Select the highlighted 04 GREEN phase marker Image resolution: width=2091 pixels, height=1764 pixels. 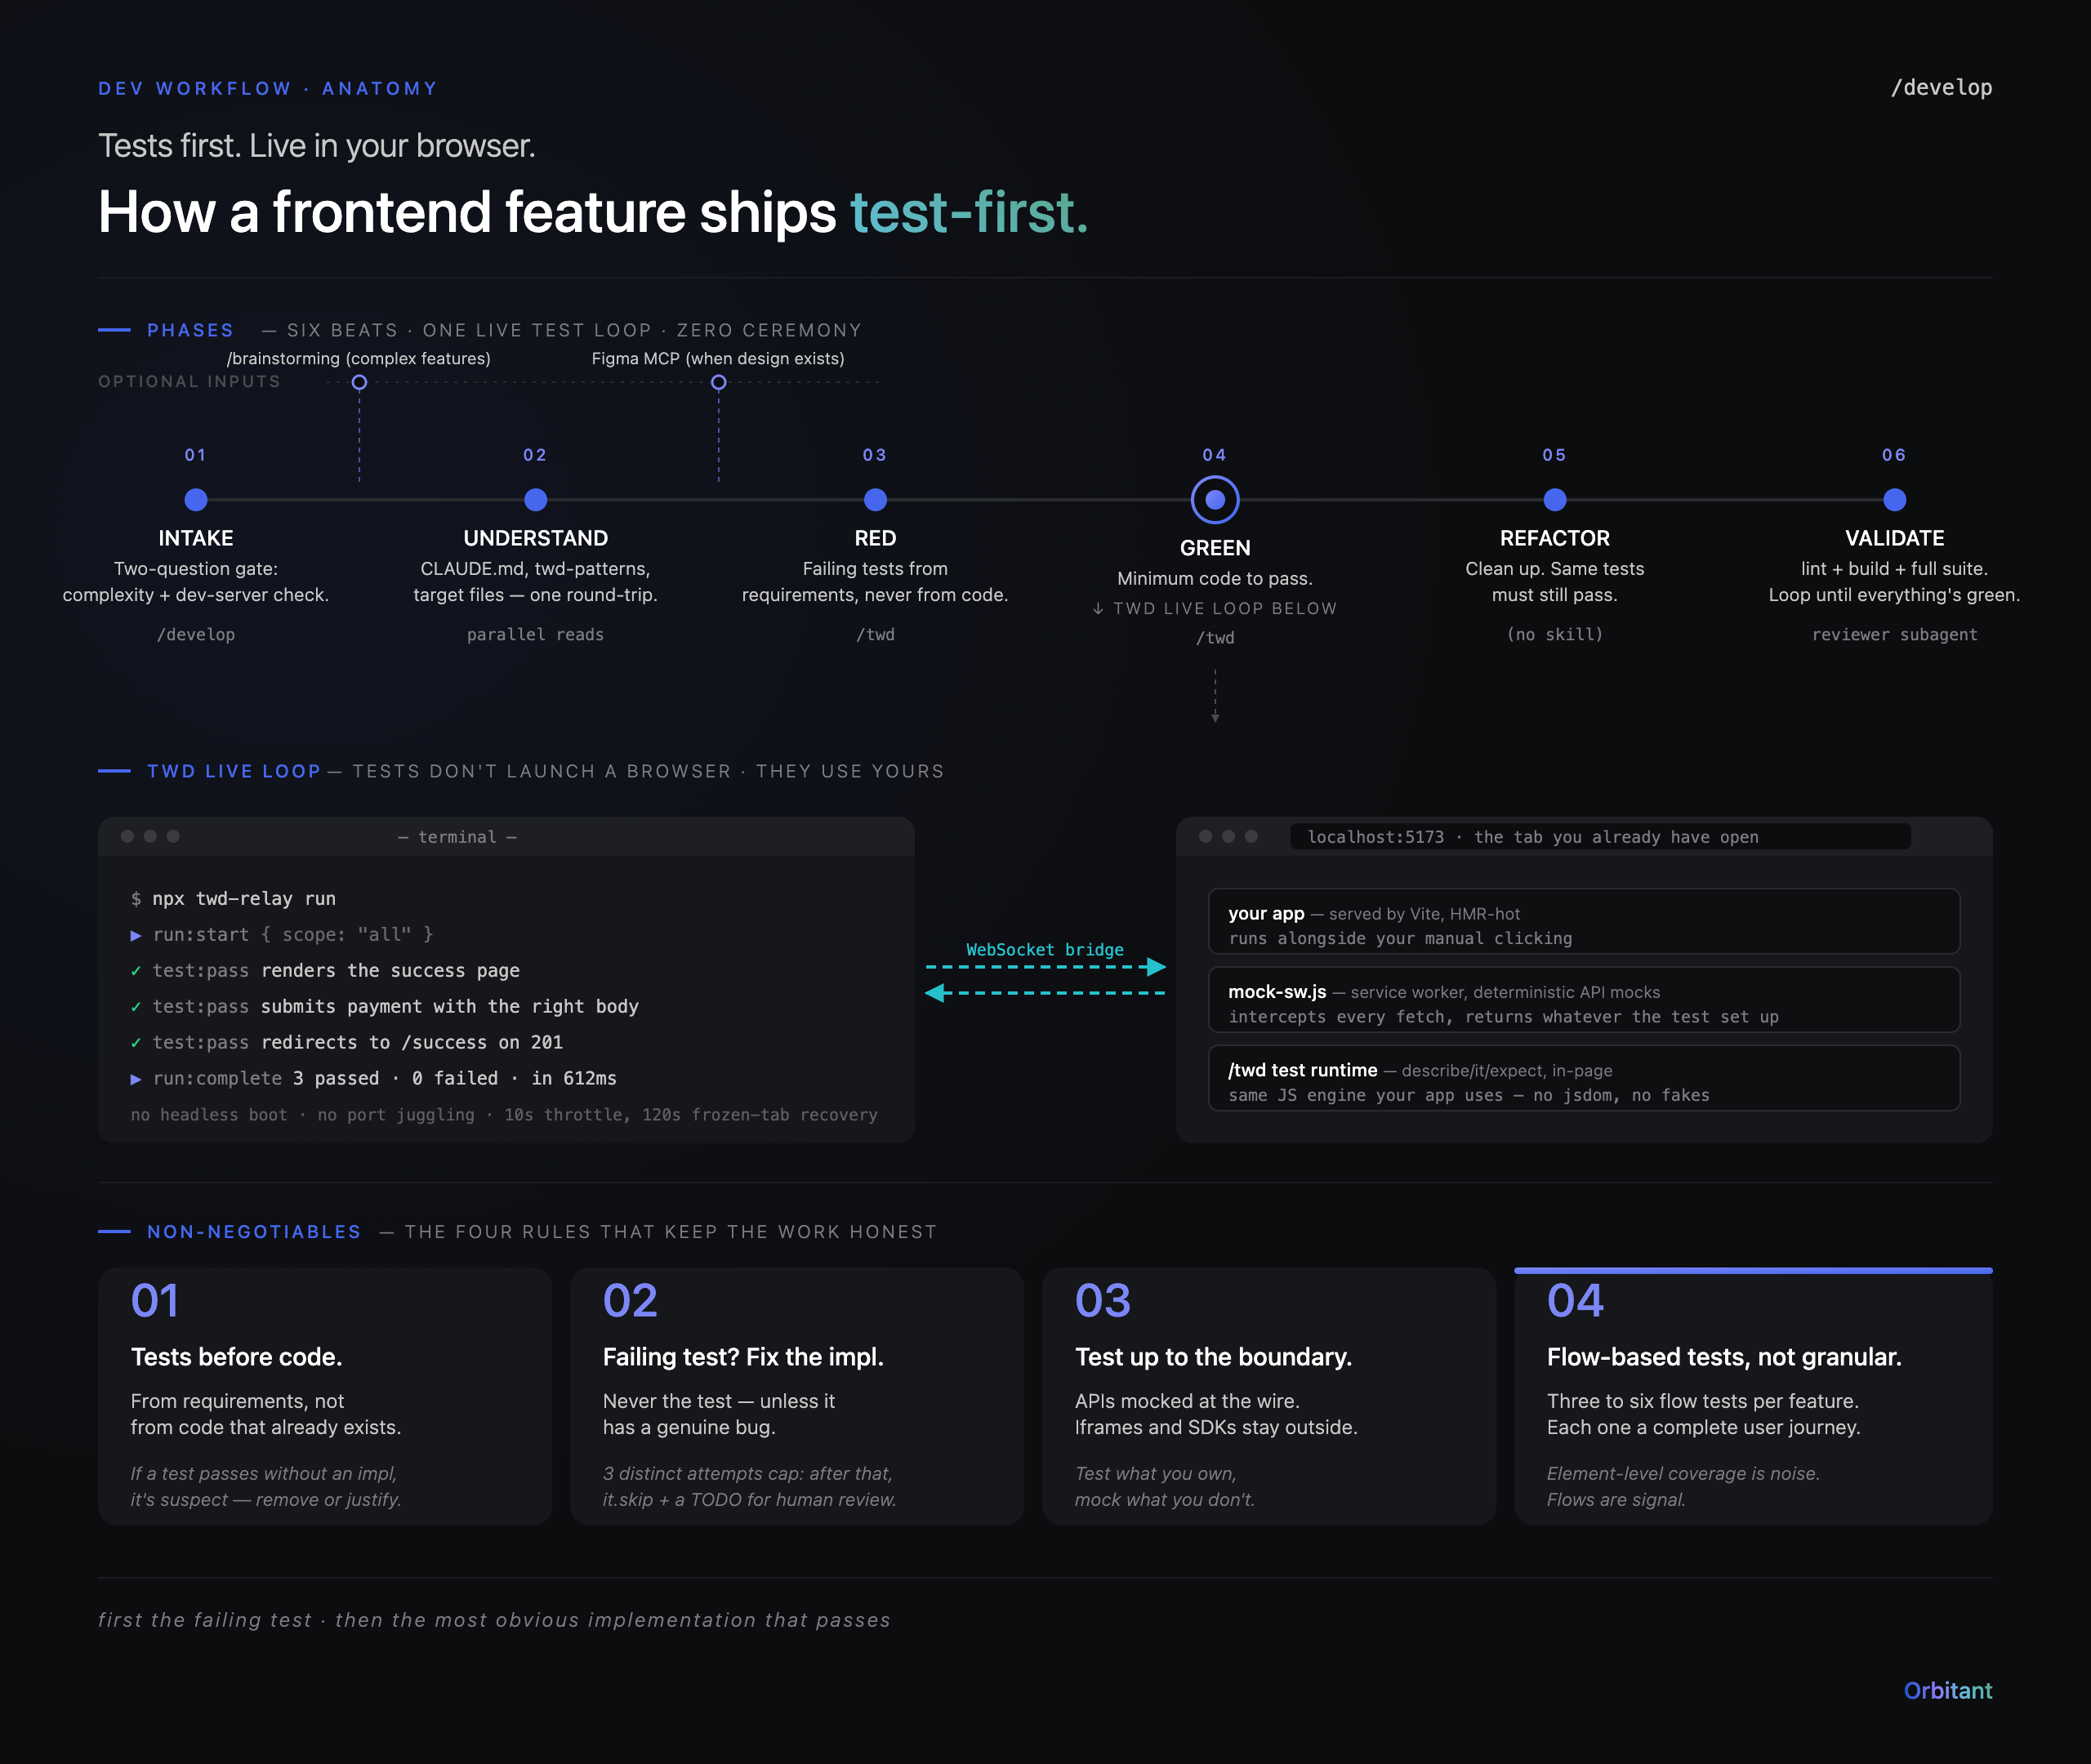point(1215,499)
